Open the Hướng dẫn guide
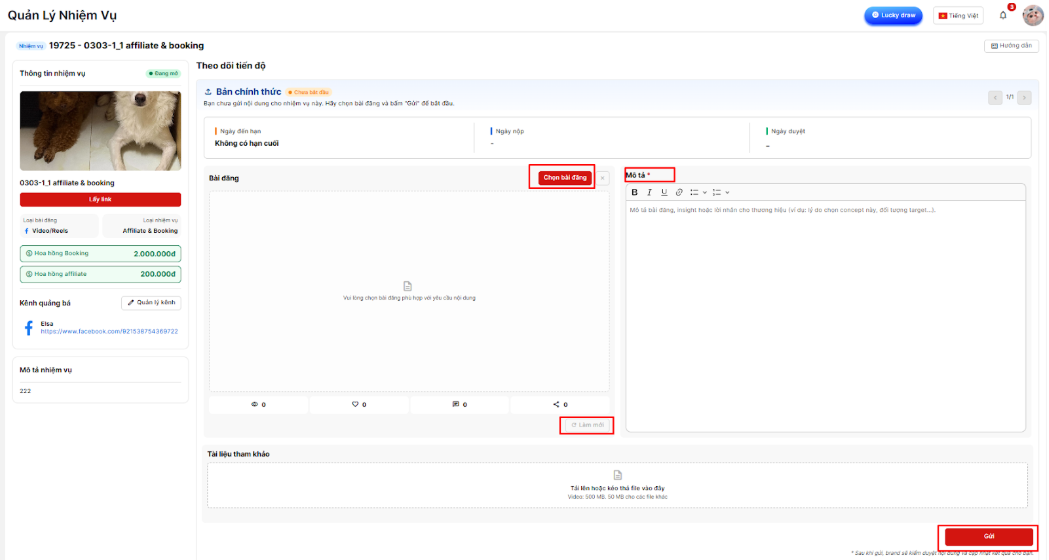 point(1010,46)
